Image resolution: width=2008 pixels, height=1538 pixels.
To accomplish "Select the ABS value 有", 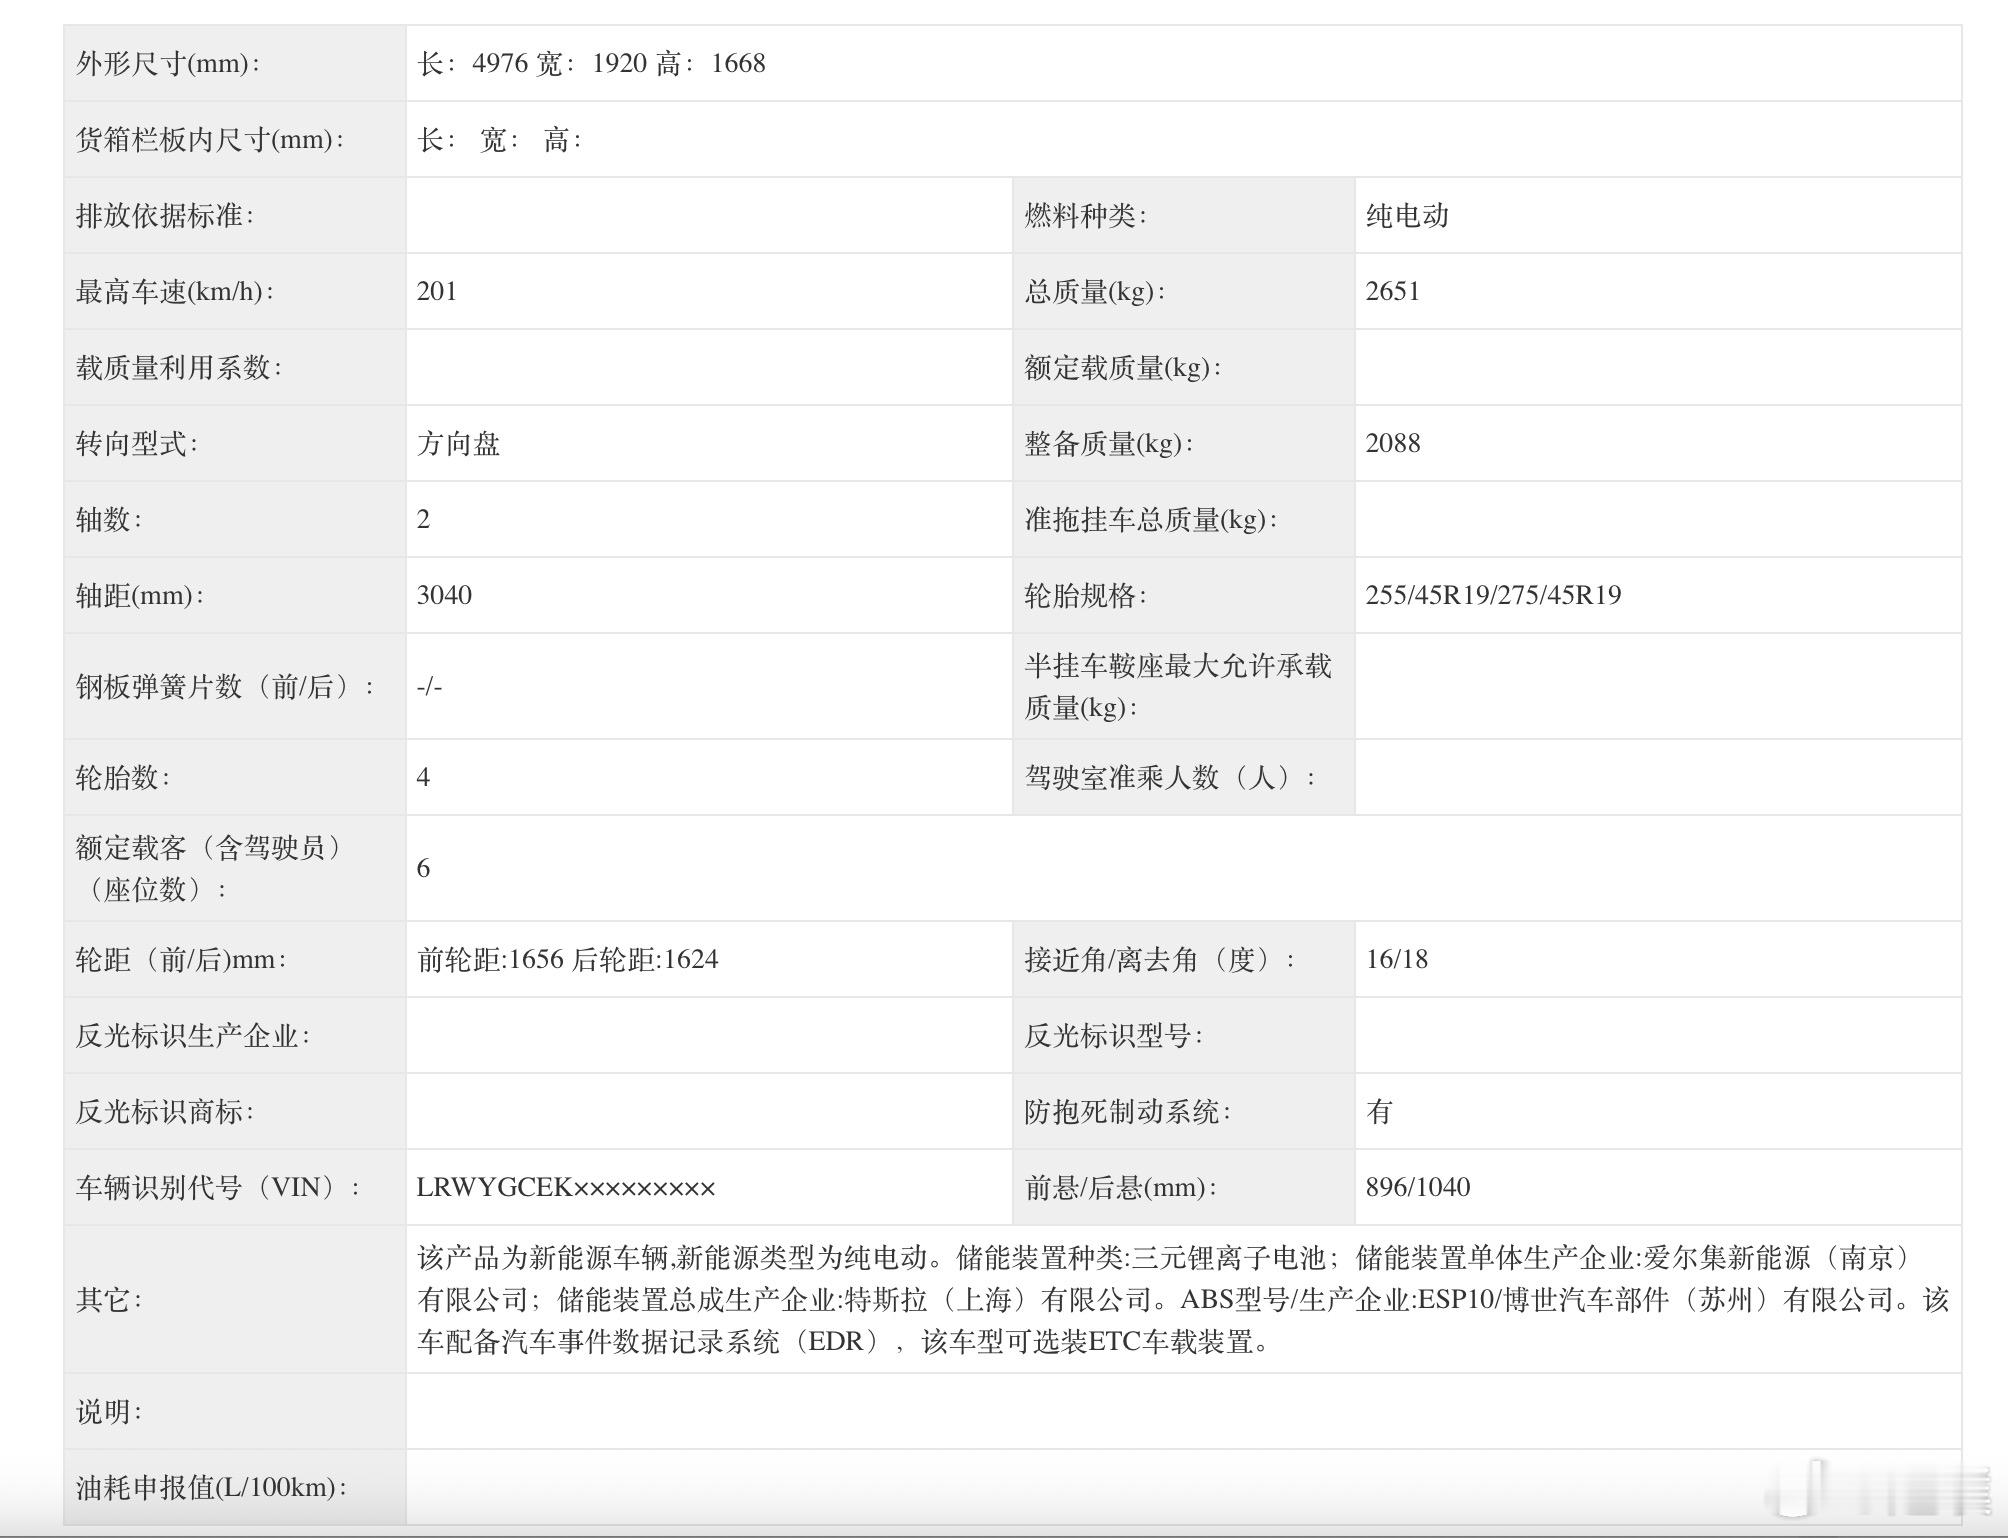I will tap(1379, 1112).
